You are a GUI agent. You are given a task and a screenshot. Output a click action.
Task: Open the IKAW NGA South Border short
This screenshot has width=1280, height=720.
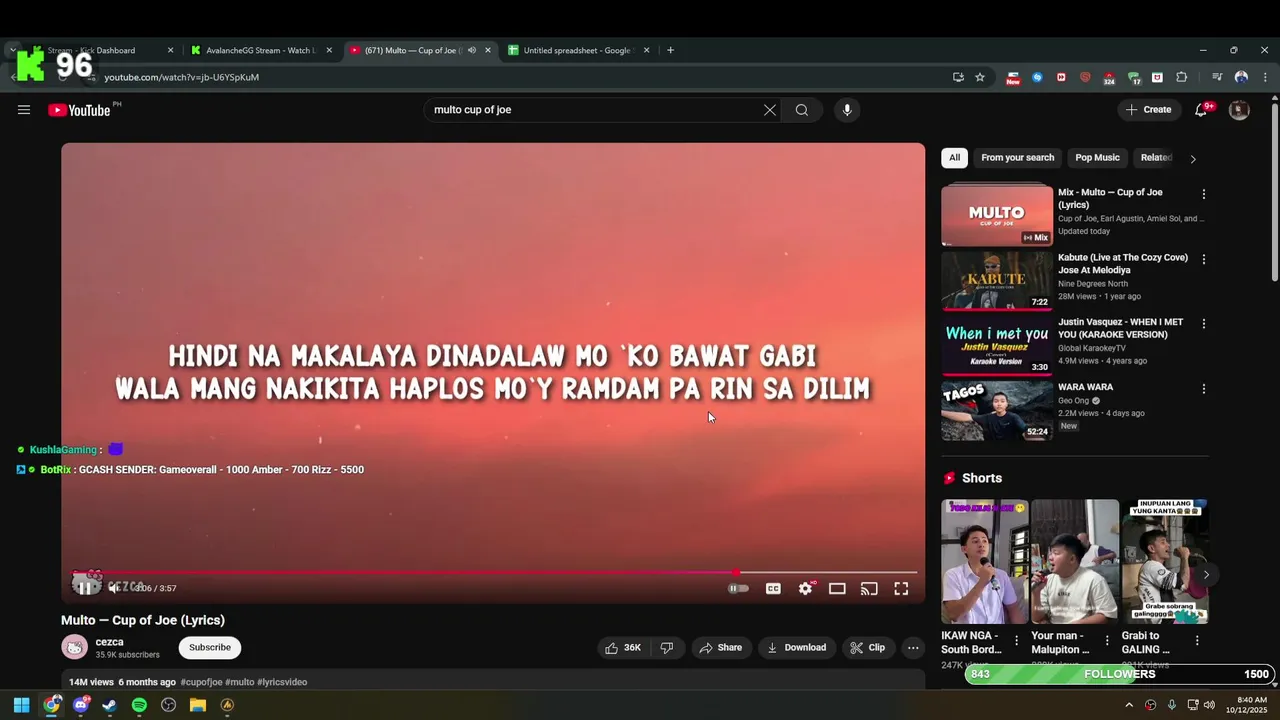[984, 562]
